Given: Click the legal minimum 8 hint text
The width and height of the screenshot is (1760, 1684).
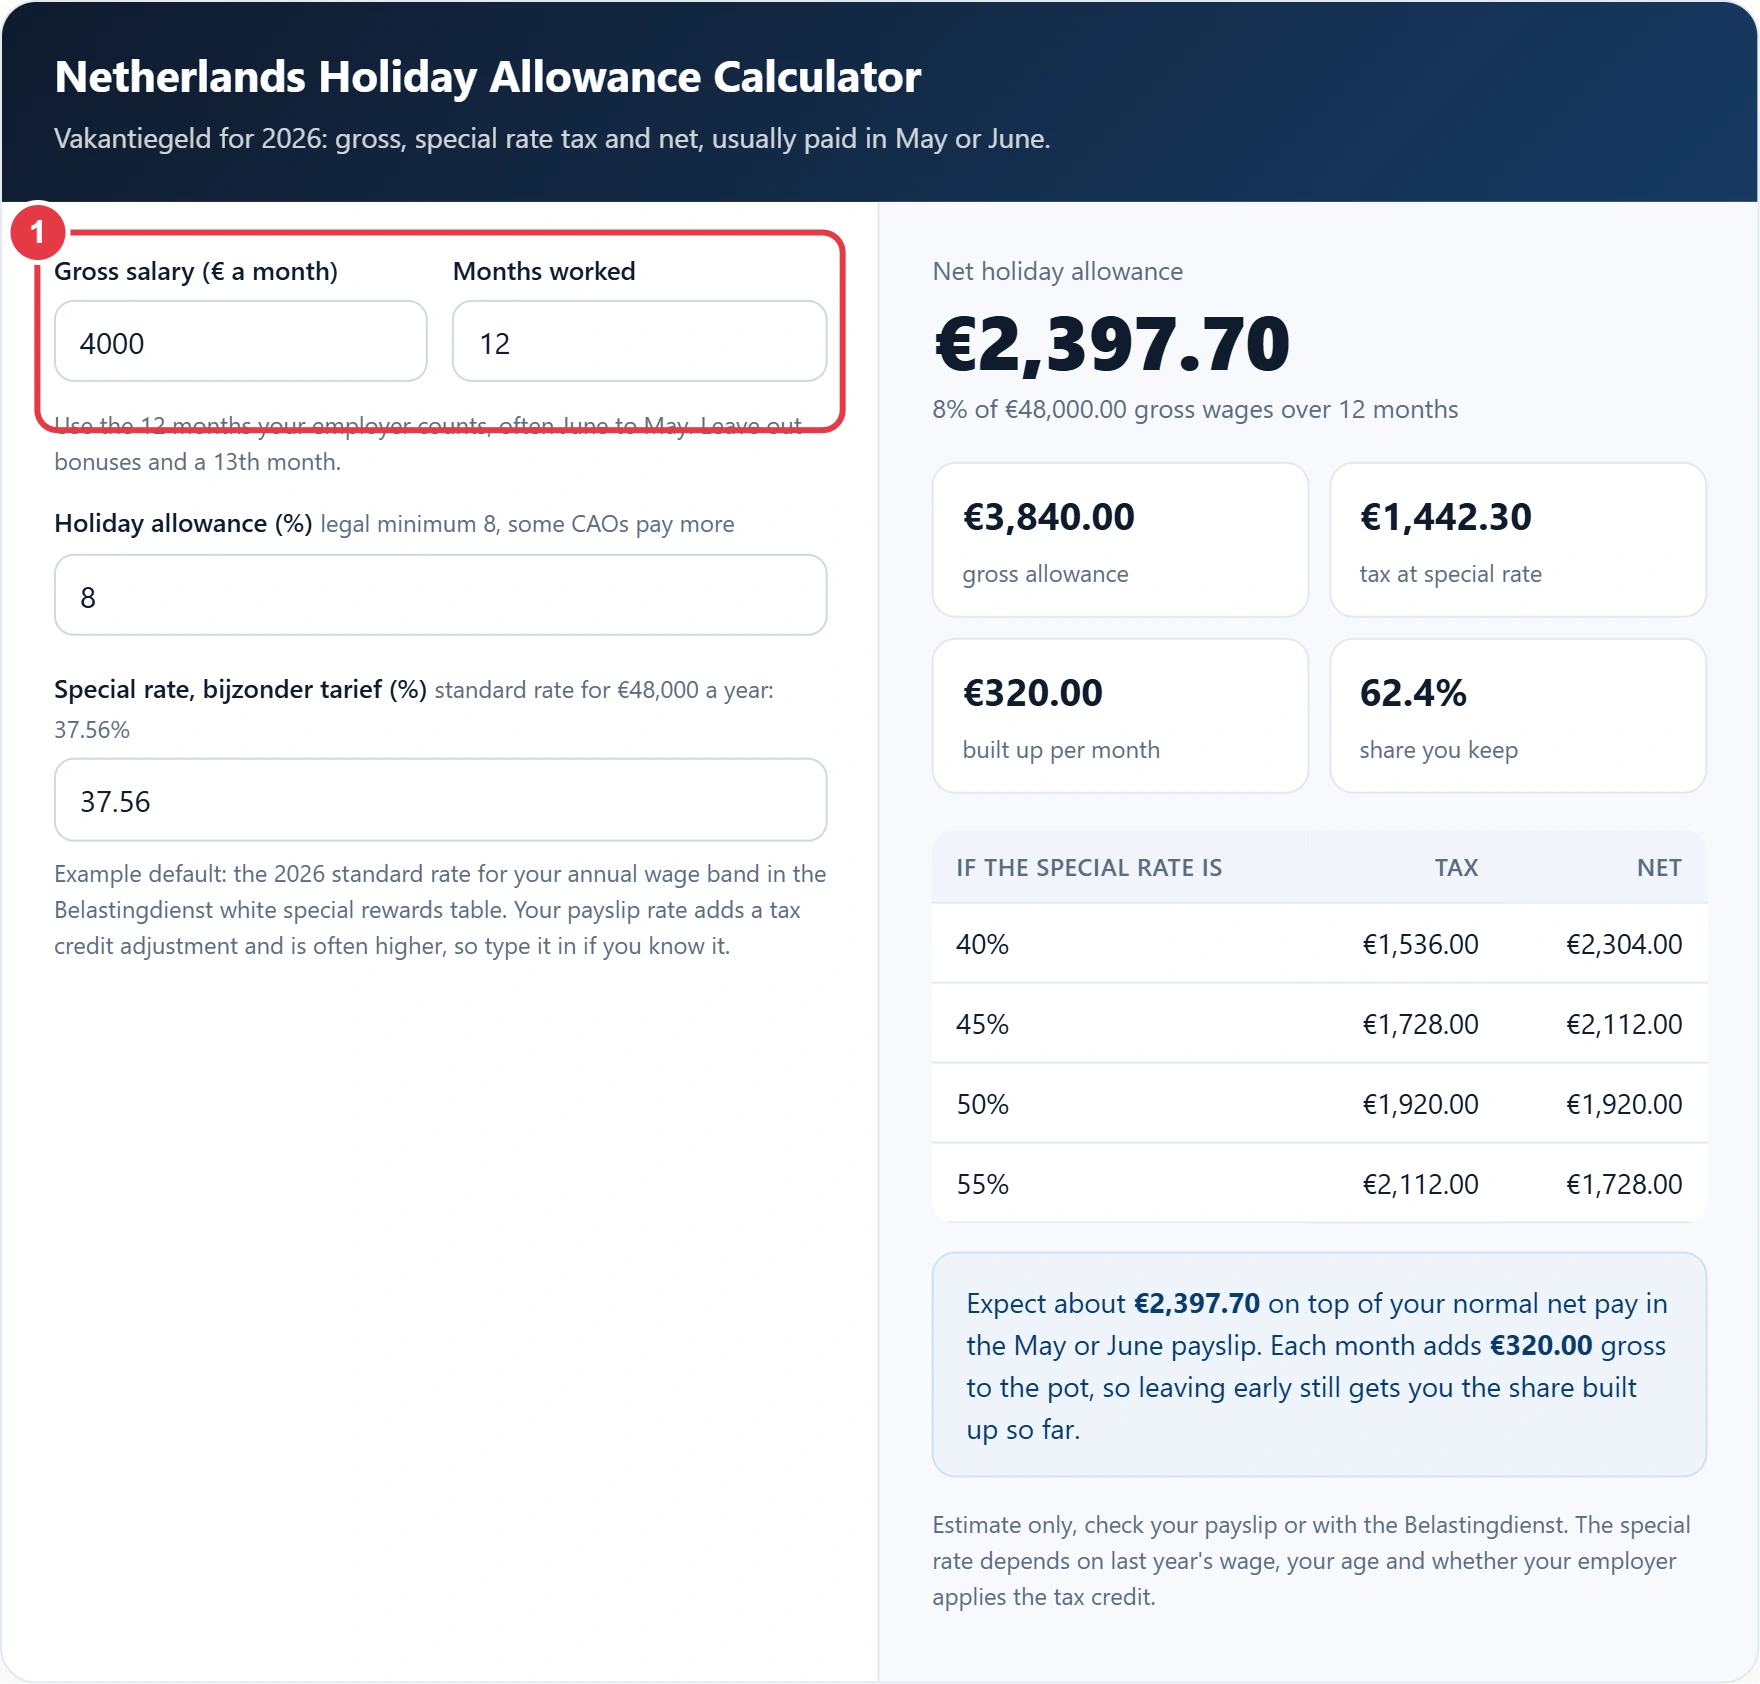Looking at the screenshot, I should pyautogui.click(x=527, y=524).
